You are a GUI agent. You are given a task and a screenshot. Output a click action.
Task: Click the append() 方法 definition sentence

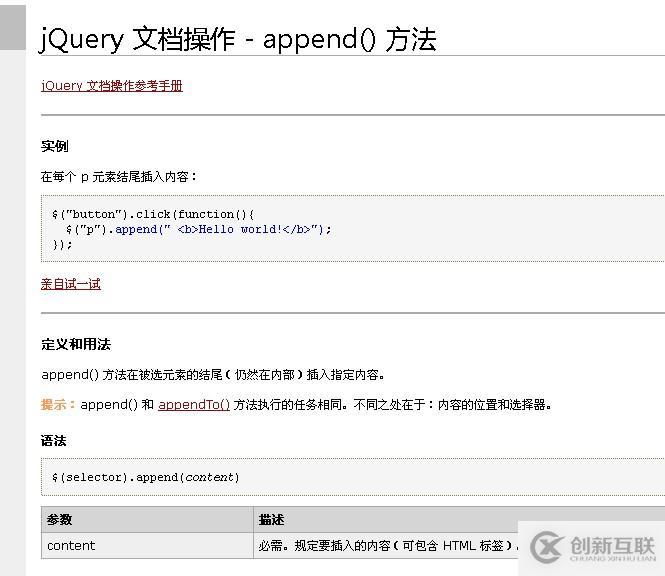(x=213, y=375)
